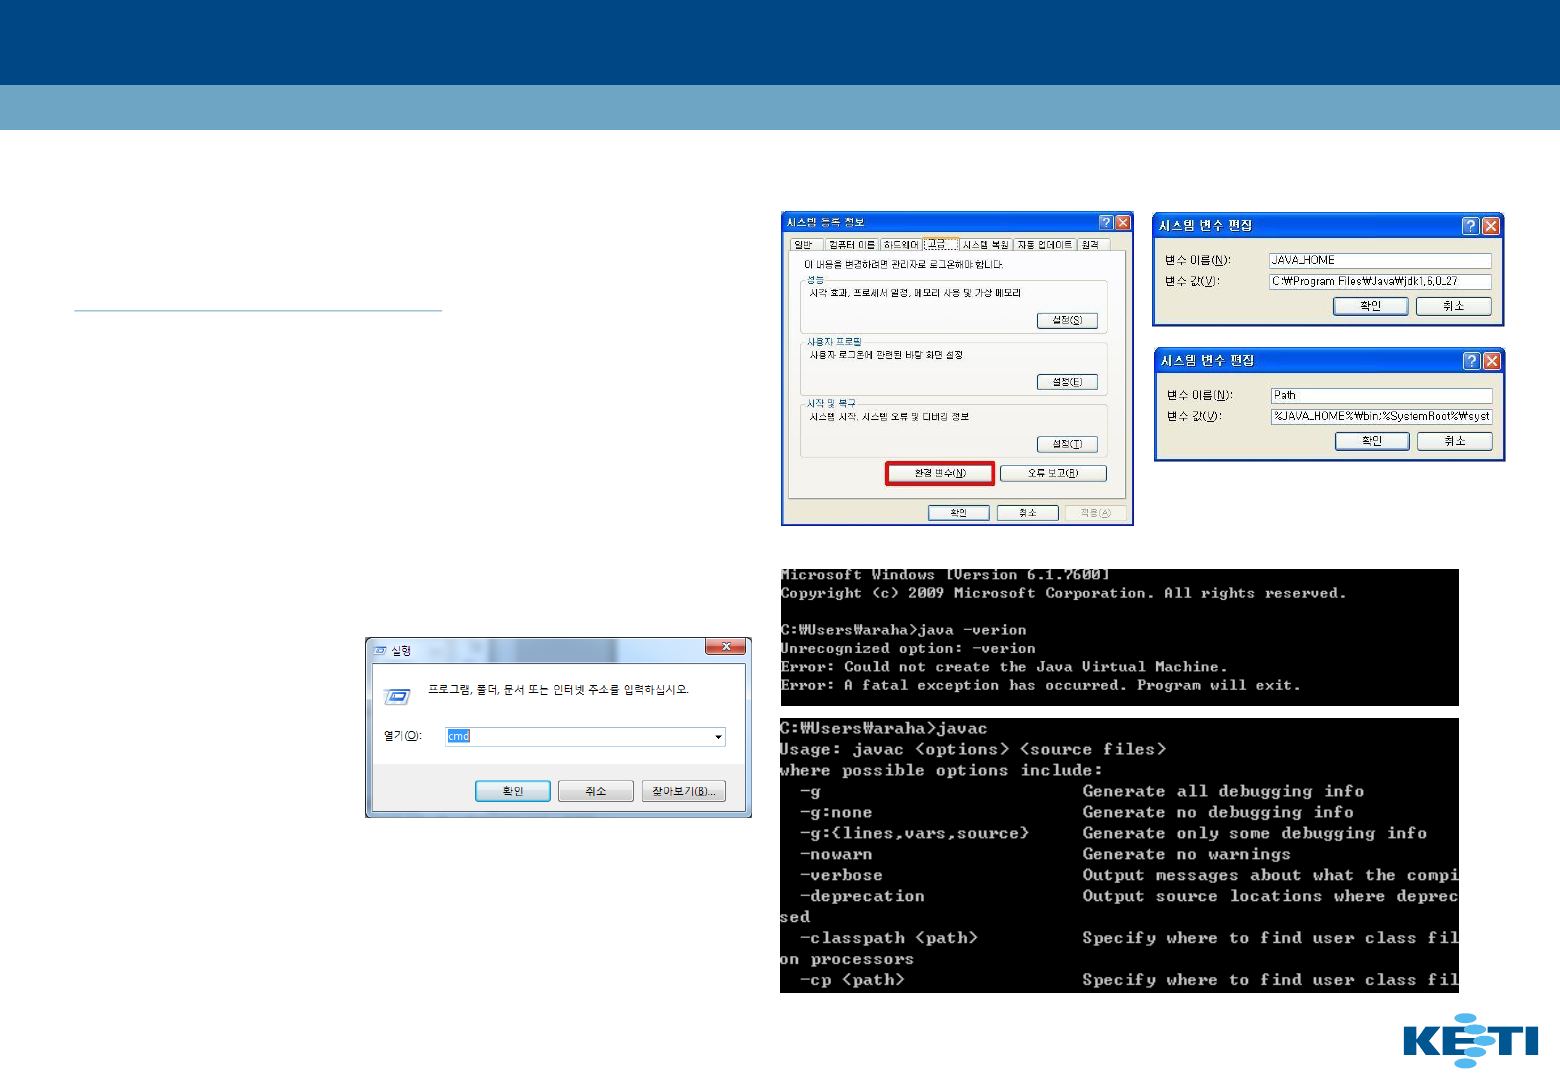Switch to the 시스템 복원 tab
Screen dimensions: 1560x1080
point(986,244)
